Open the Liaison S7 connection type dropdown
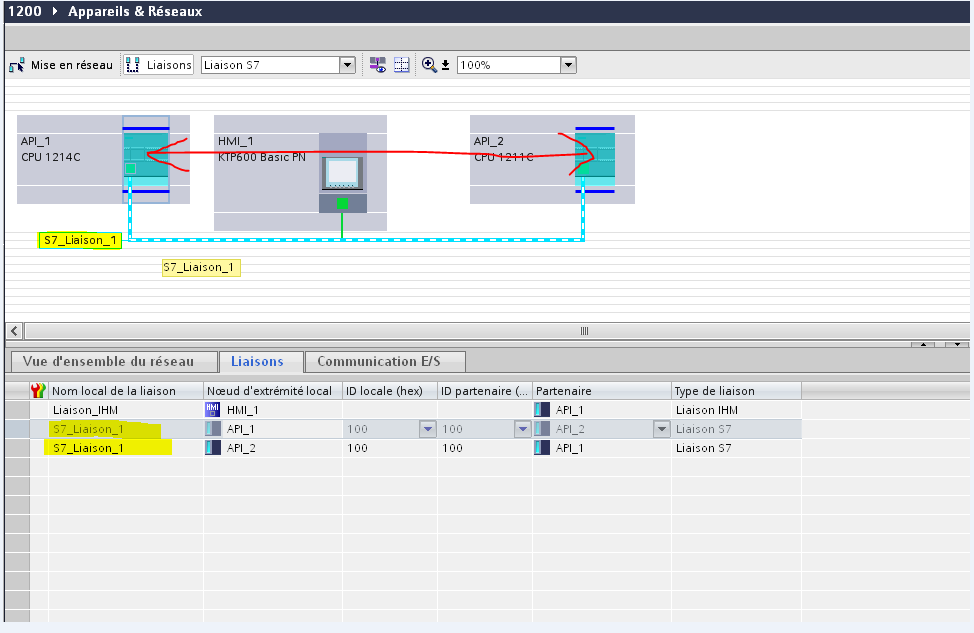This screenshot has width=974, height=633. 347,65
